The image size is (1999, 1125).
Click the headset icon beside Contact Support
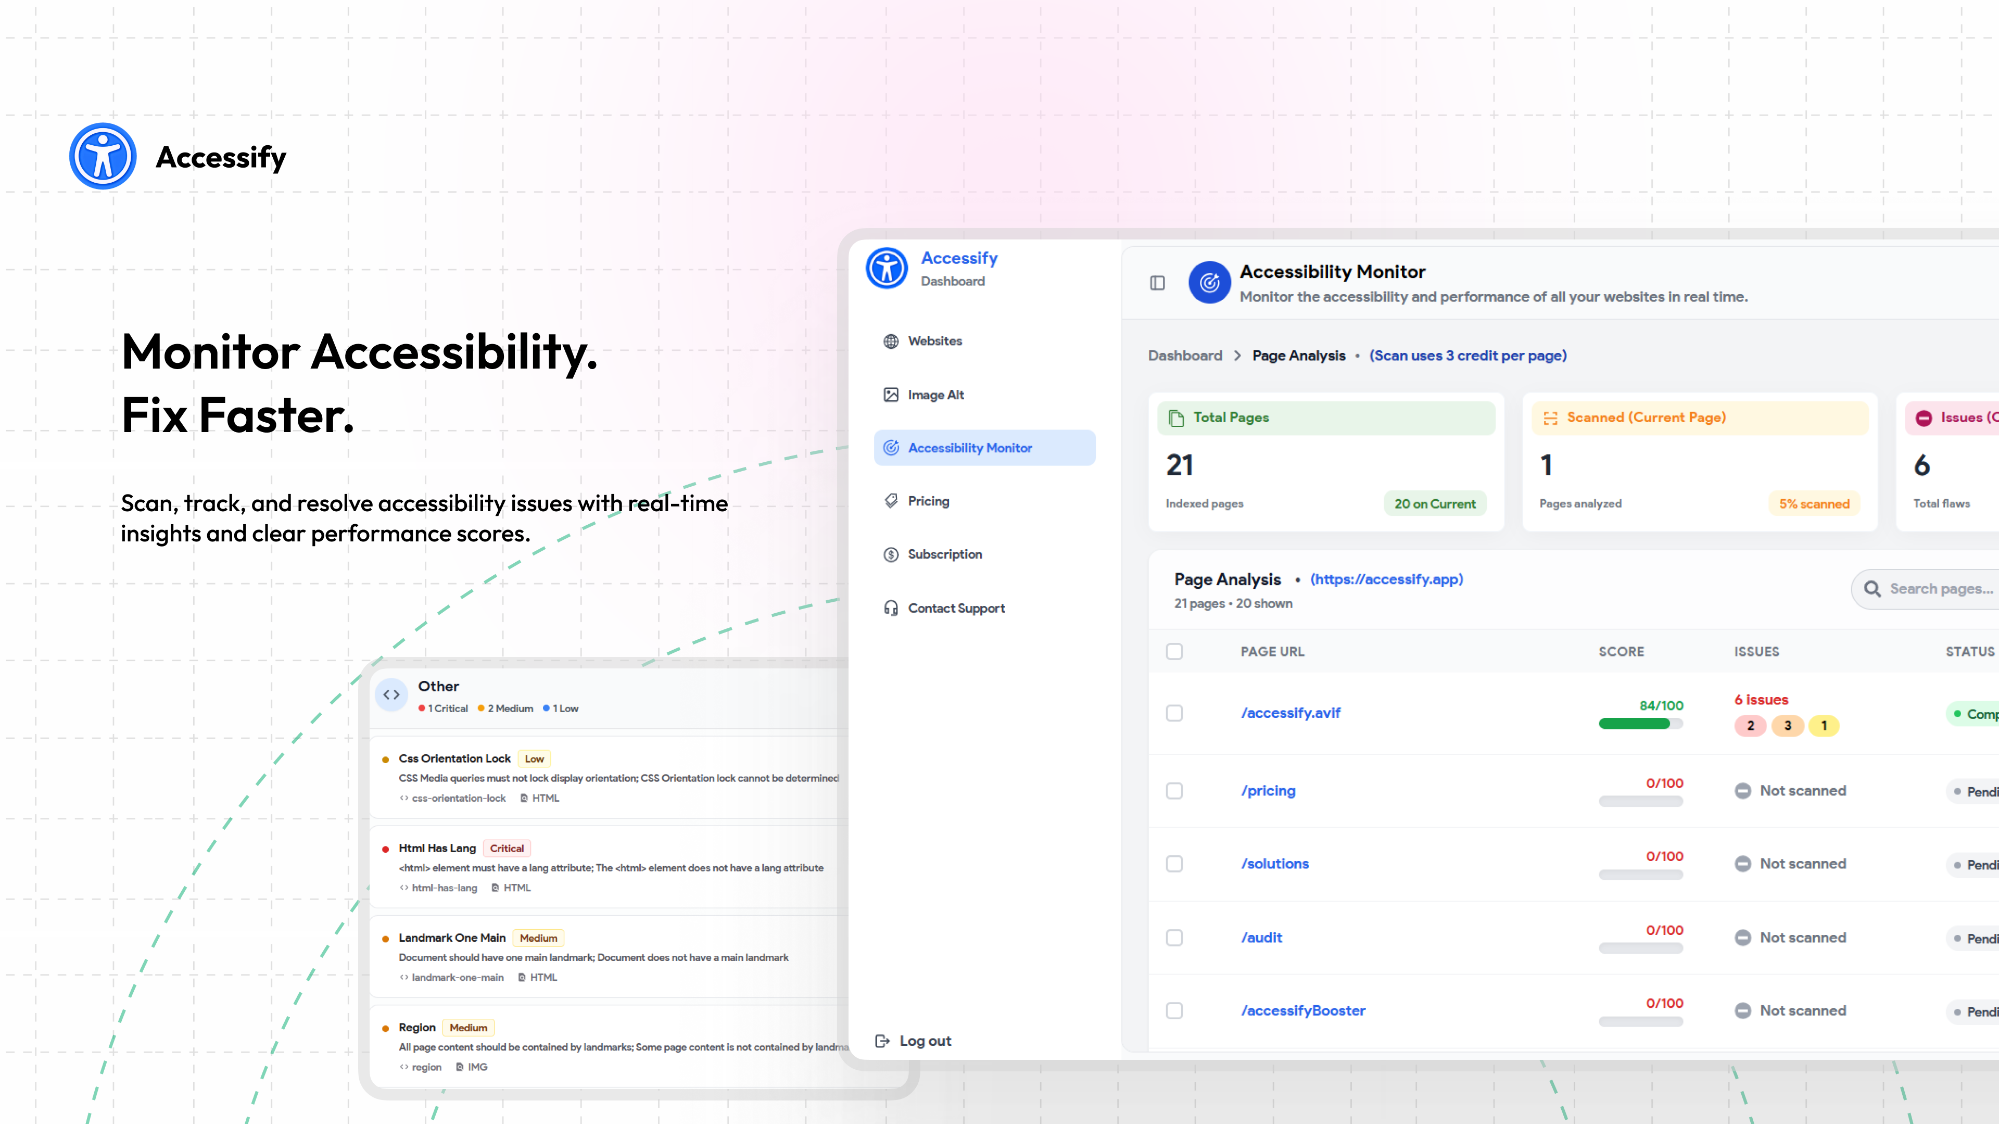[891, 608]
